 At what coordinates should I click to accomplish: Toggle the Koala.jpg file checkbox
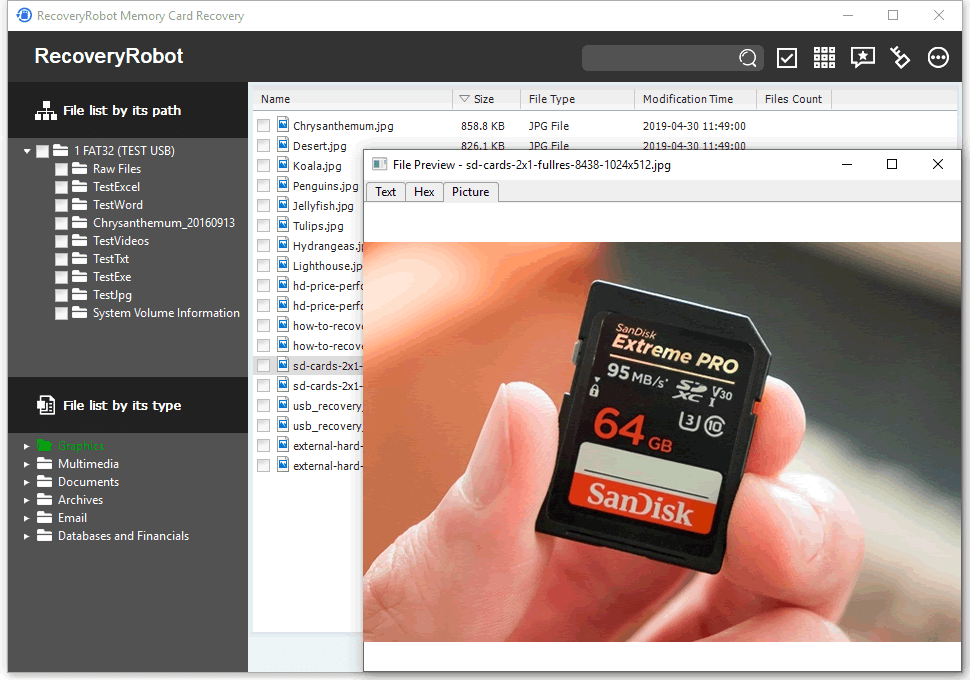coord(264,166)
